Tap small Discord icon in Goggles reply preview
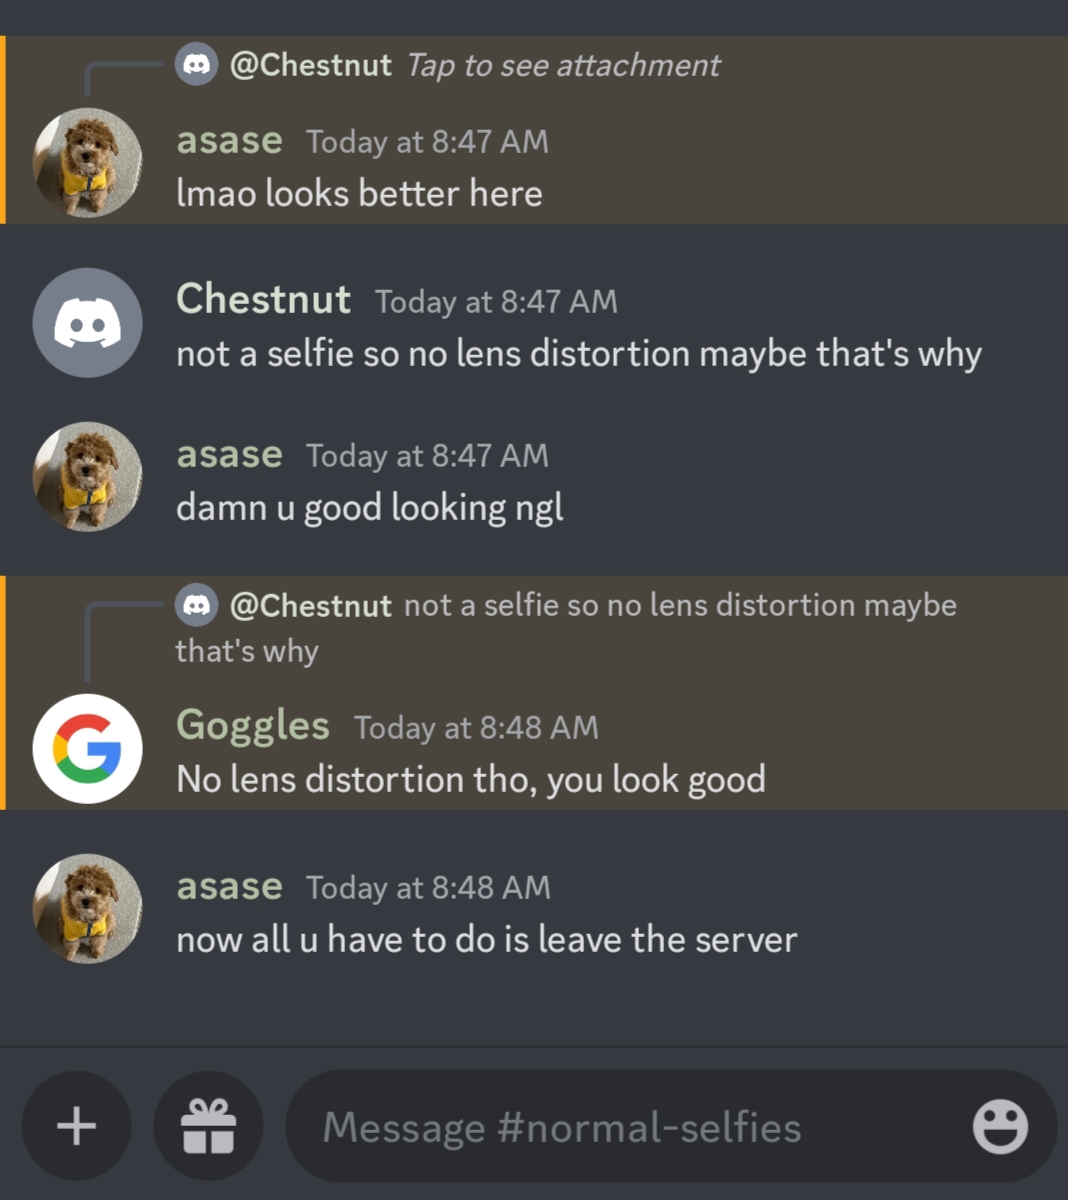The image size is (1068, 1200). (x=197, y=605)
